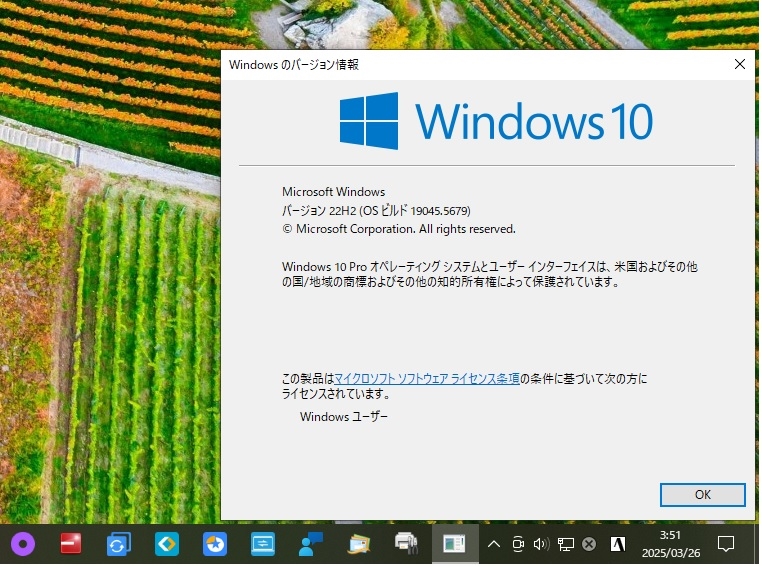Expand the hidden system tray icons chevron
The height and width of the screenshot is (566, 762).
[x=494, y=544]
